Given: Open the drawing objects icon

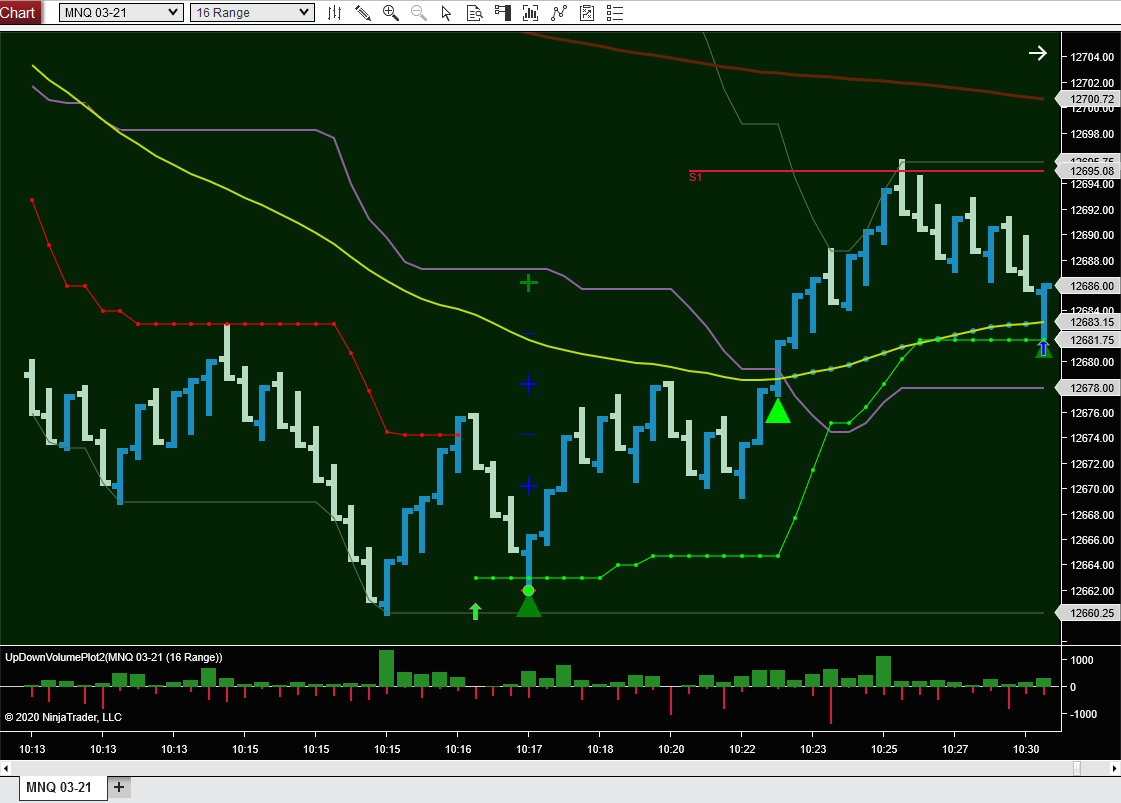Looking at the screenshot, I should coord(587,13).
